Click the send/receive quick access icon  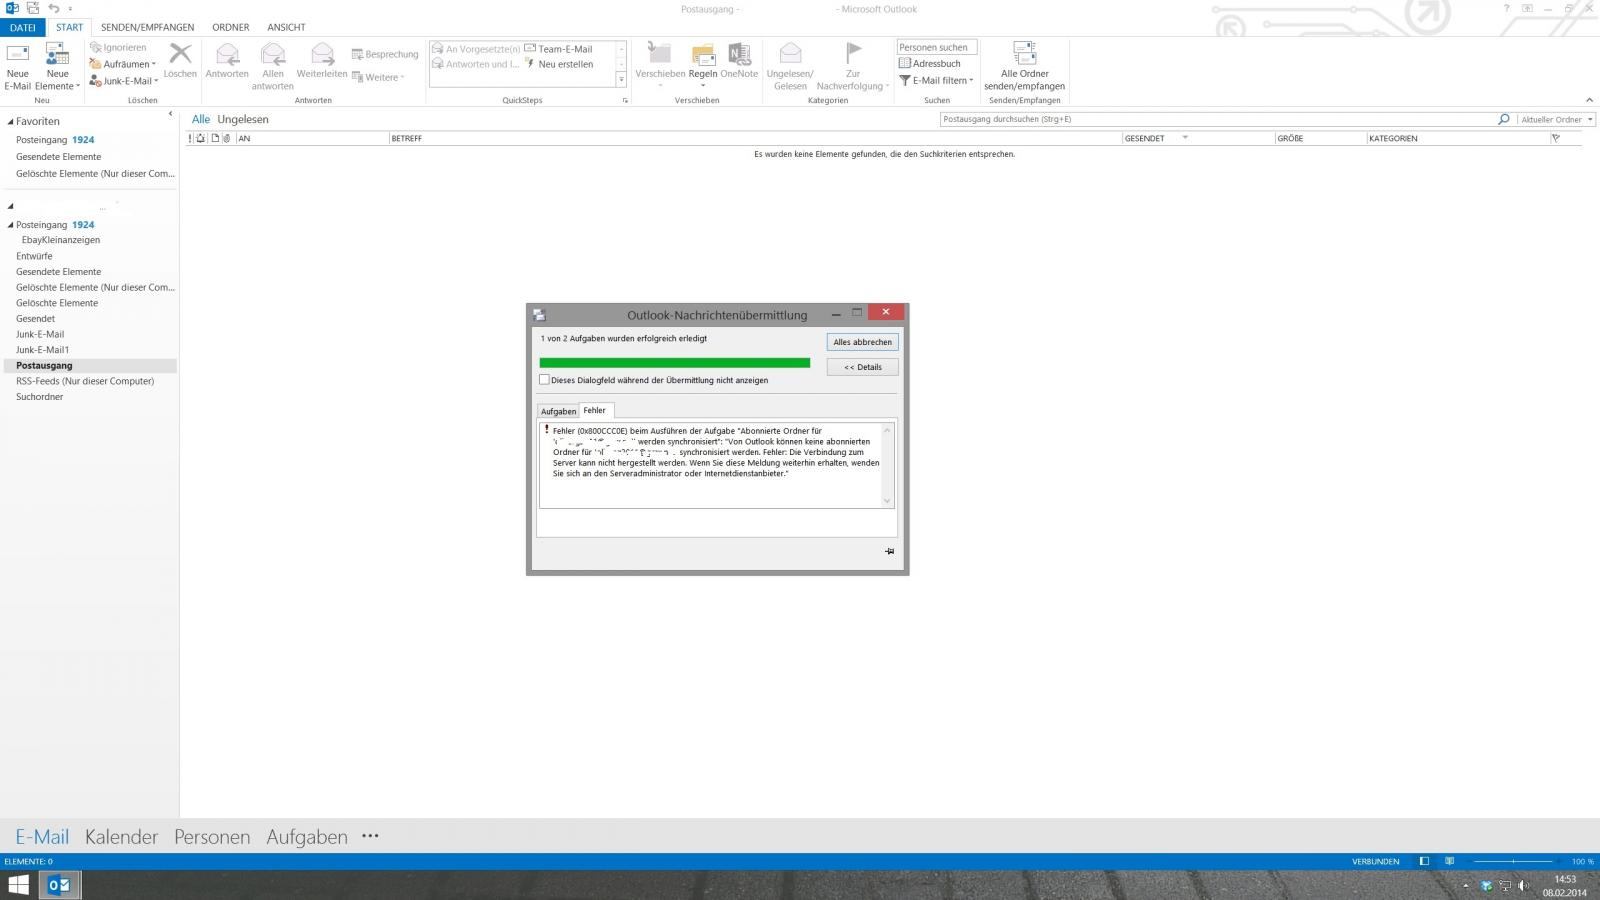[x=33, y=8]
